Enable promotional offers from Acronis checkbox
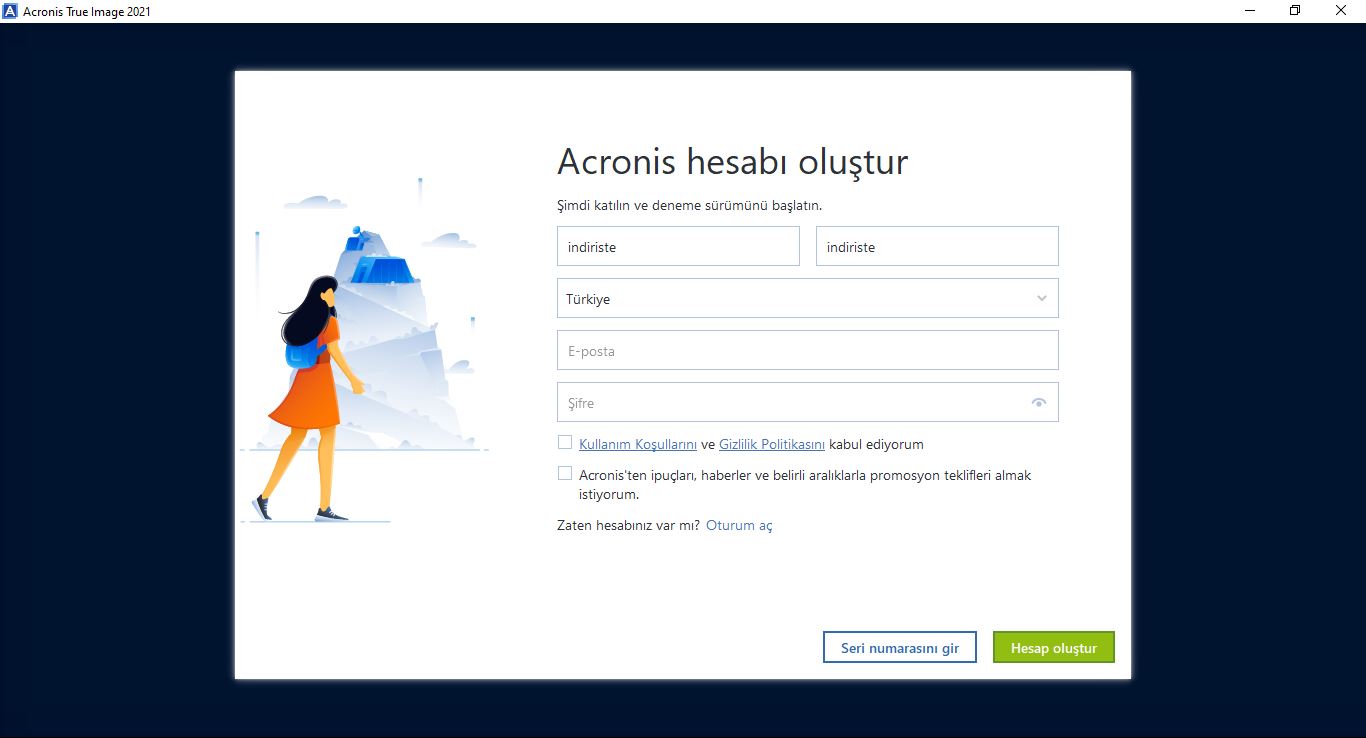The image size is (1366, 738). pyautogui.click(x=565, y=473)
